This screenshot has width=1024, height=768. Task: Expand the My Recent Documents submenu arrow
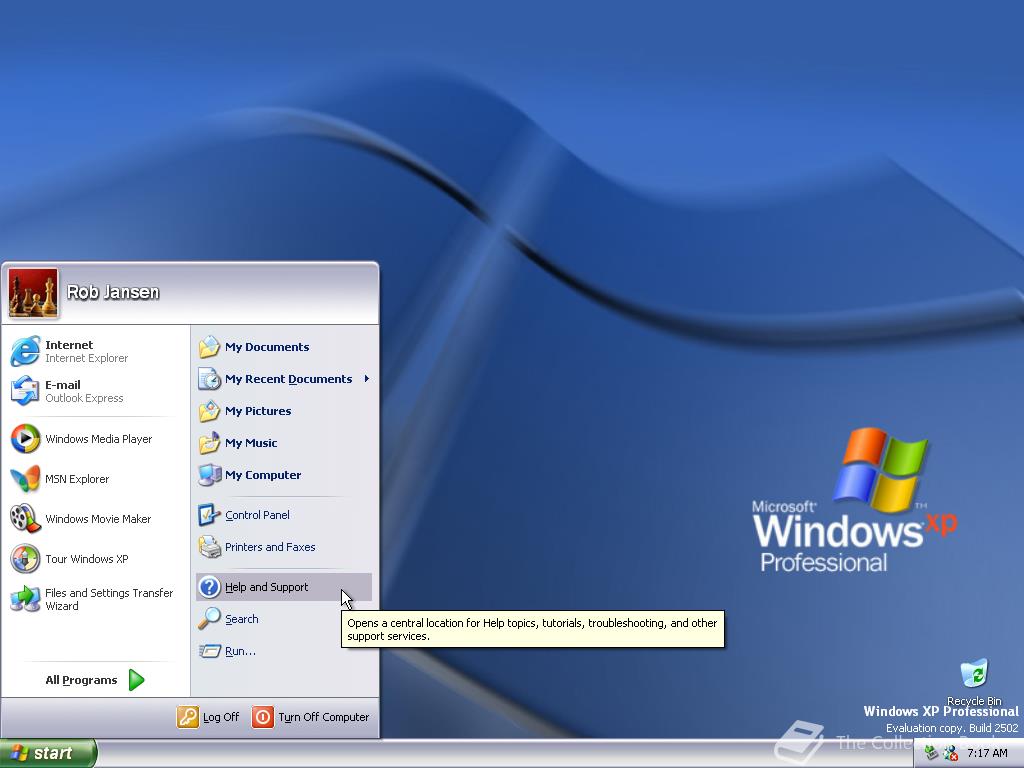366,379
